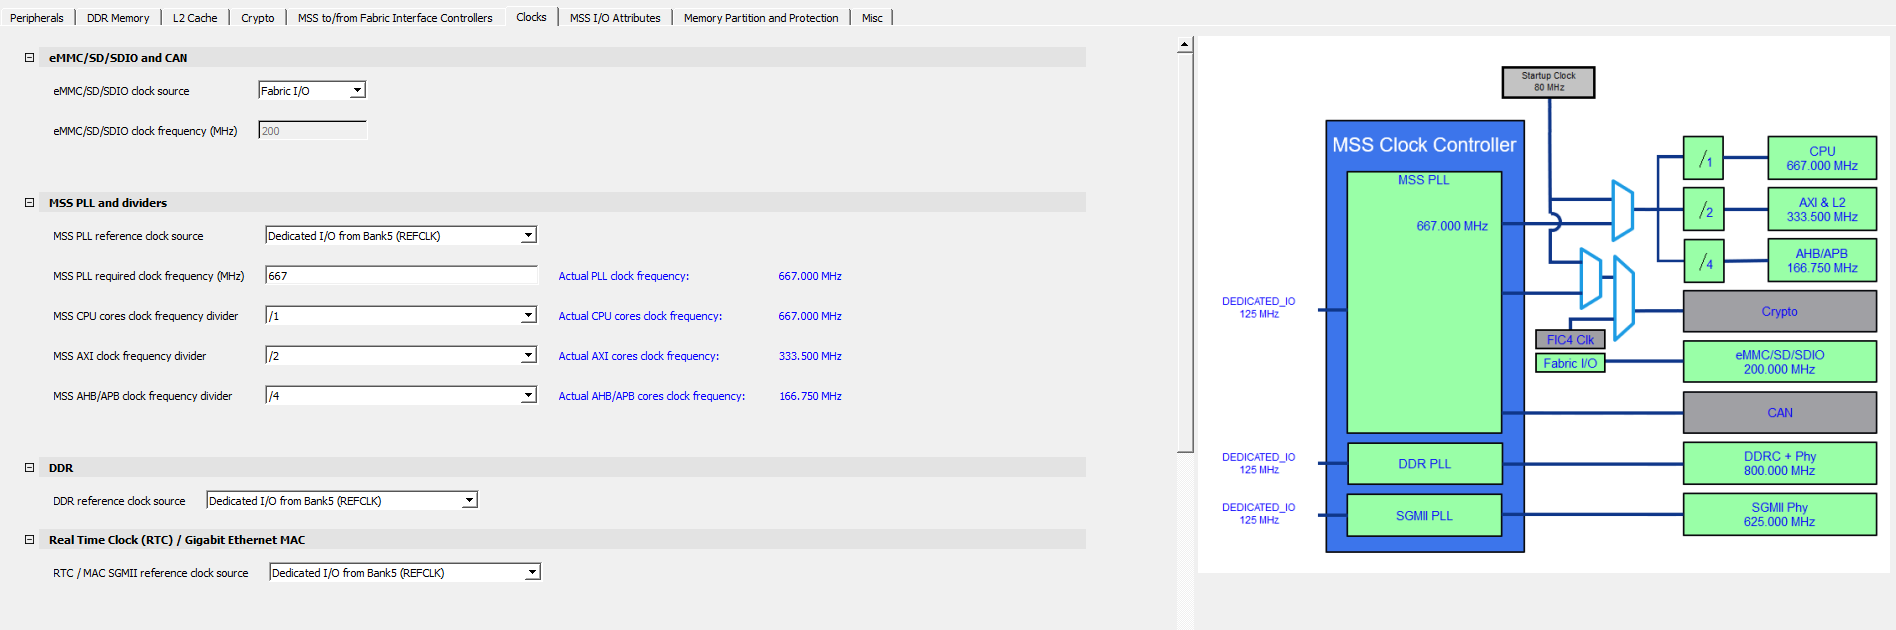Screen dimensions: 1896x630
Task: Open MSS CPU cores clock frequency divider dropdown
Action: click(401, 315)
